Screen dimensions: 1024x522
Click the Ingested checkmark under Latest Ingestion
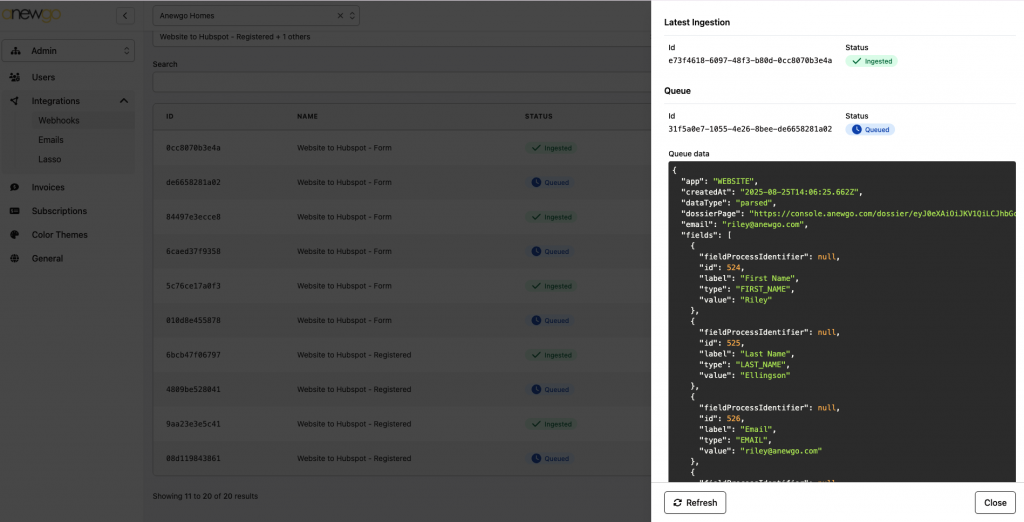click(x=856, y=61)
